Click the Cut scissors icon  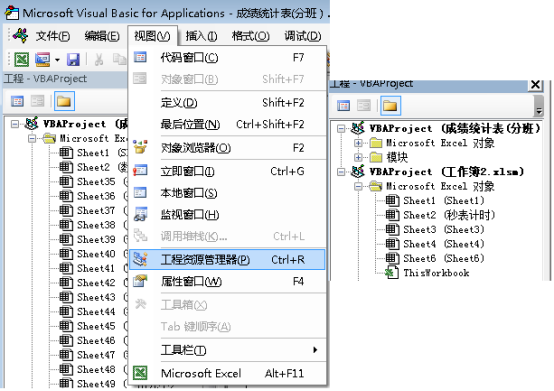99,59
